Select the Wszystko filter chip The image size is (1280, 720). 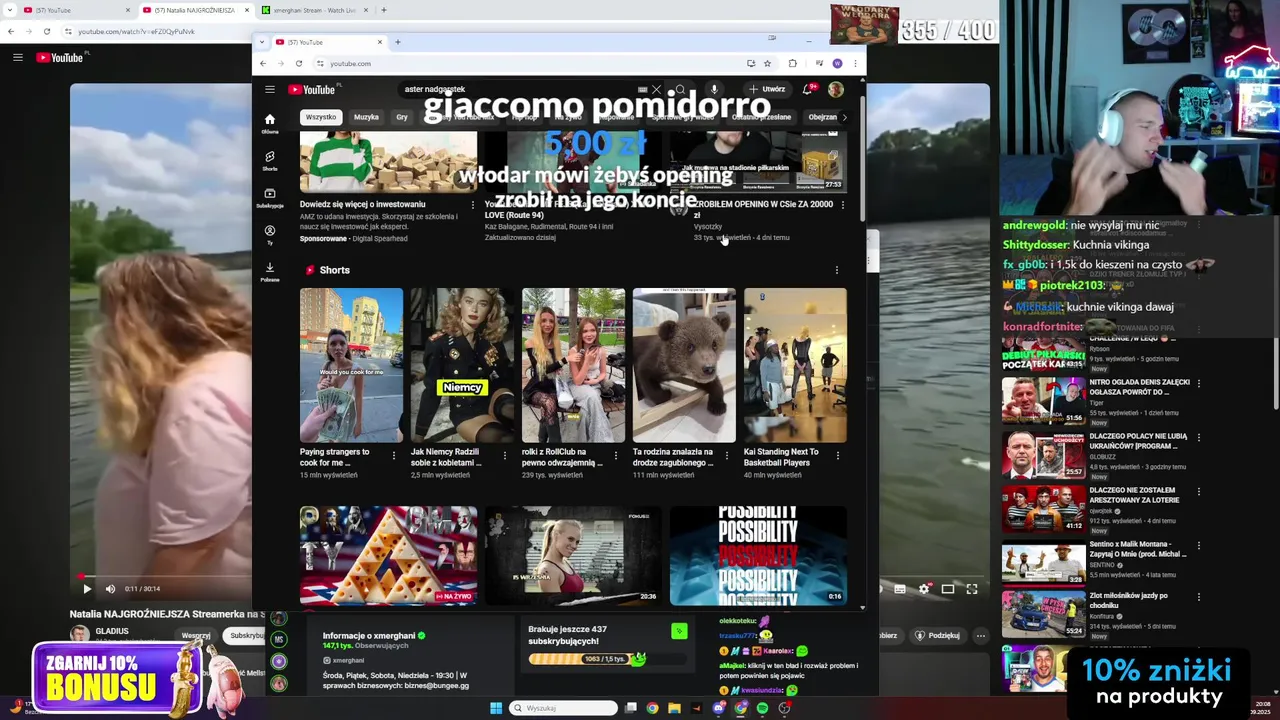click(x=321, y=117)
